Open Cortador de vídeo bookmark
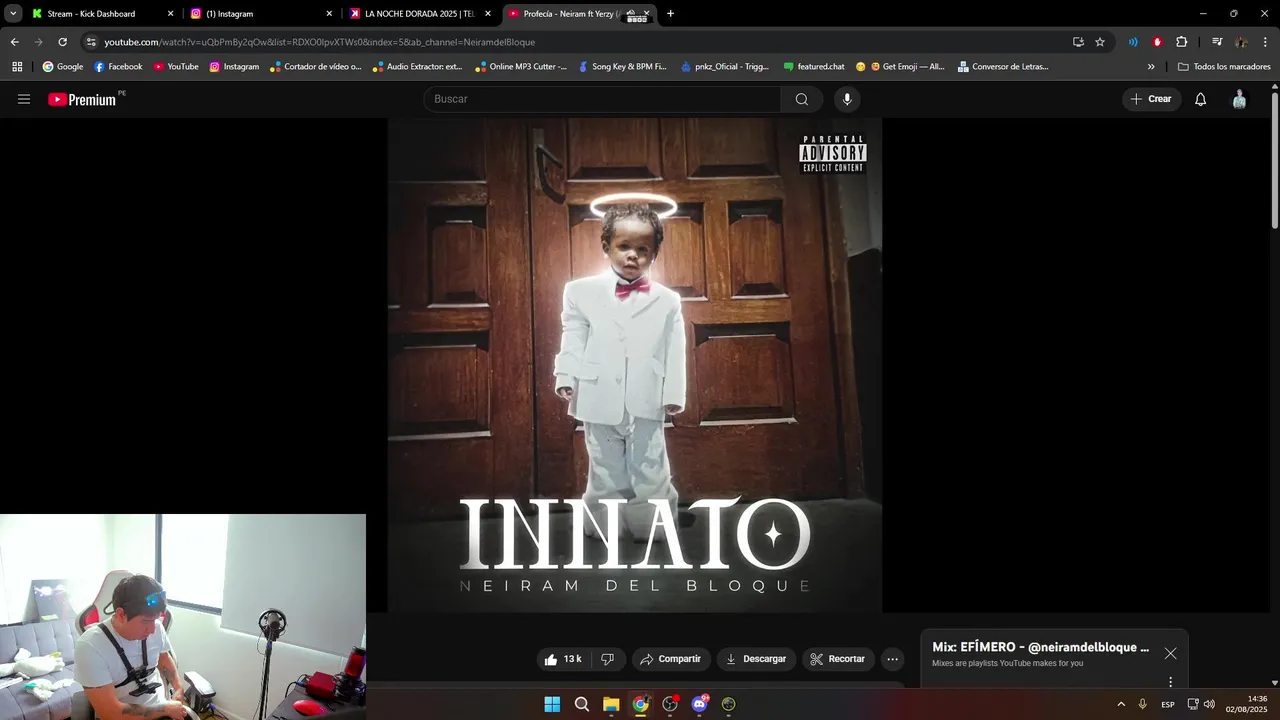This screenshot has width=1280, height=720. point(316,67)
